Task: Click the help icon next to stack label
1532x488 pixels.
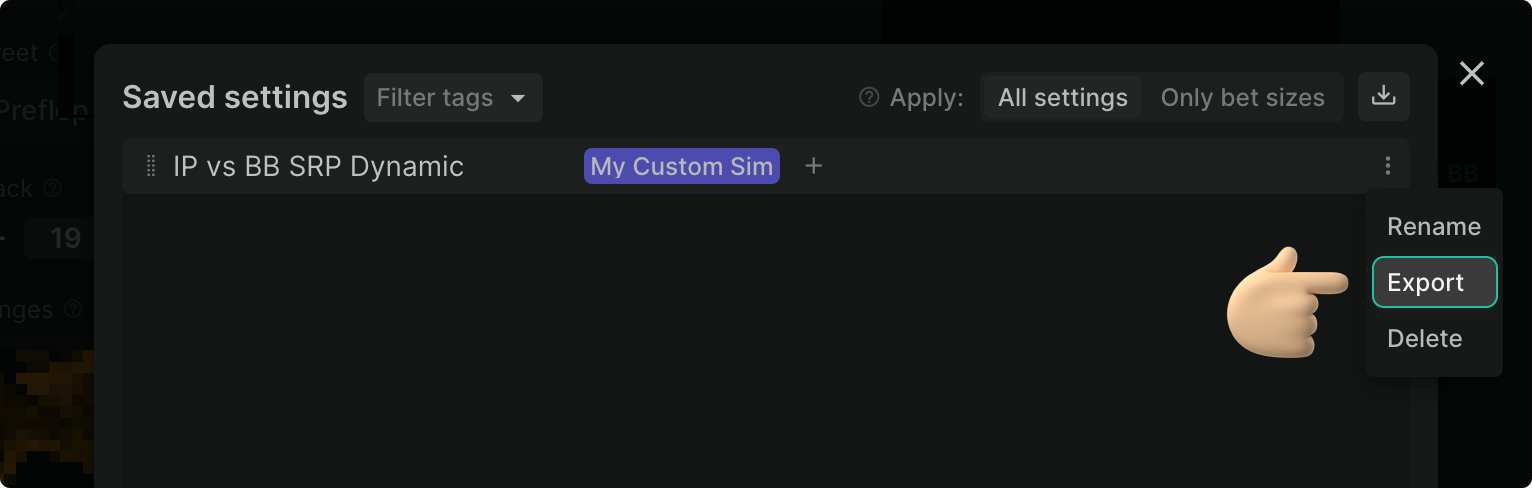Action: pyautogui.click(x=53, y=188)
